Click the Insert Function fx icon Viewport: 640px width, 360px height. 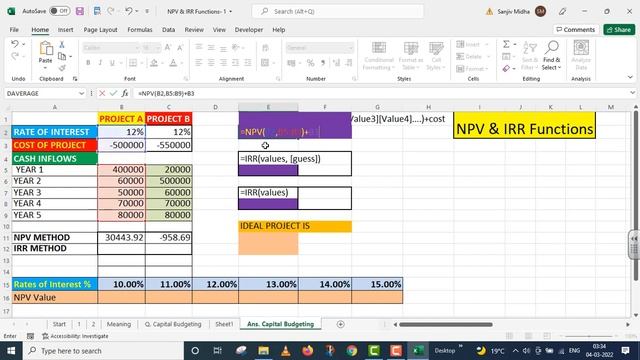pyautogui.click(x=125, y=93)
